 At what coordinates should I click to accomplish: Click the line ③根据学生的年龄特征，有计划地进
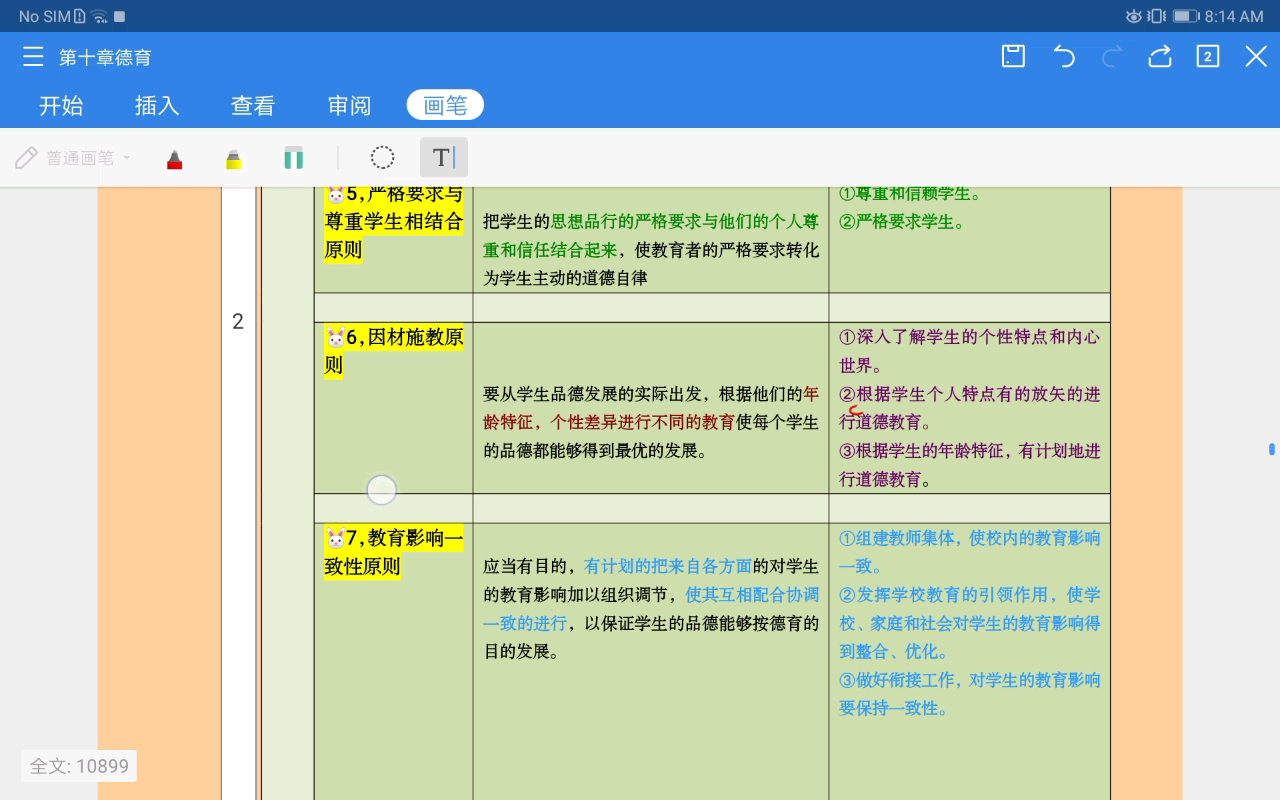point(970,451)
